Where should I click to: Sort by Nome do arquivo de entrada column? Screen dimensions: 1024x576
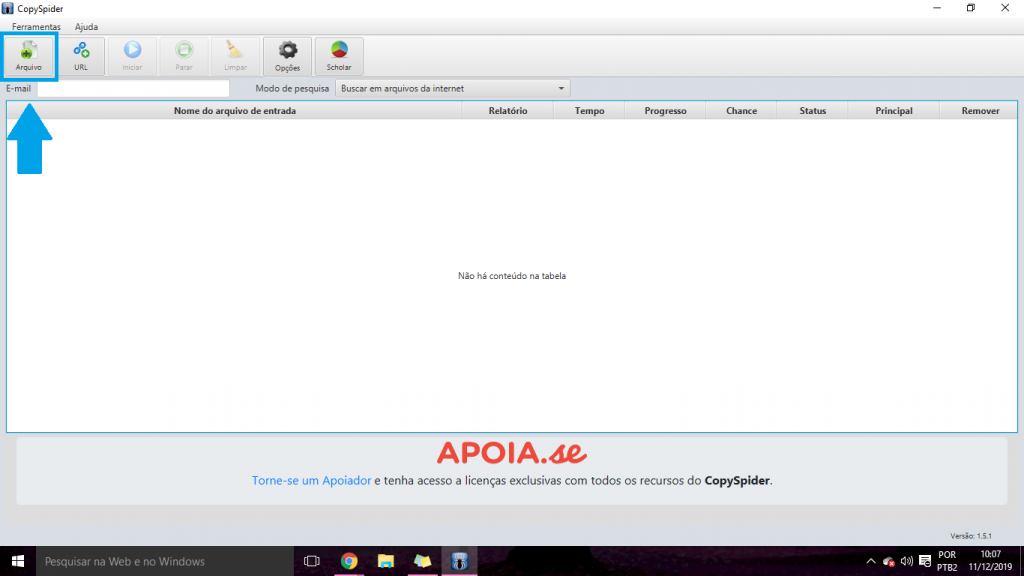point(234,111)
